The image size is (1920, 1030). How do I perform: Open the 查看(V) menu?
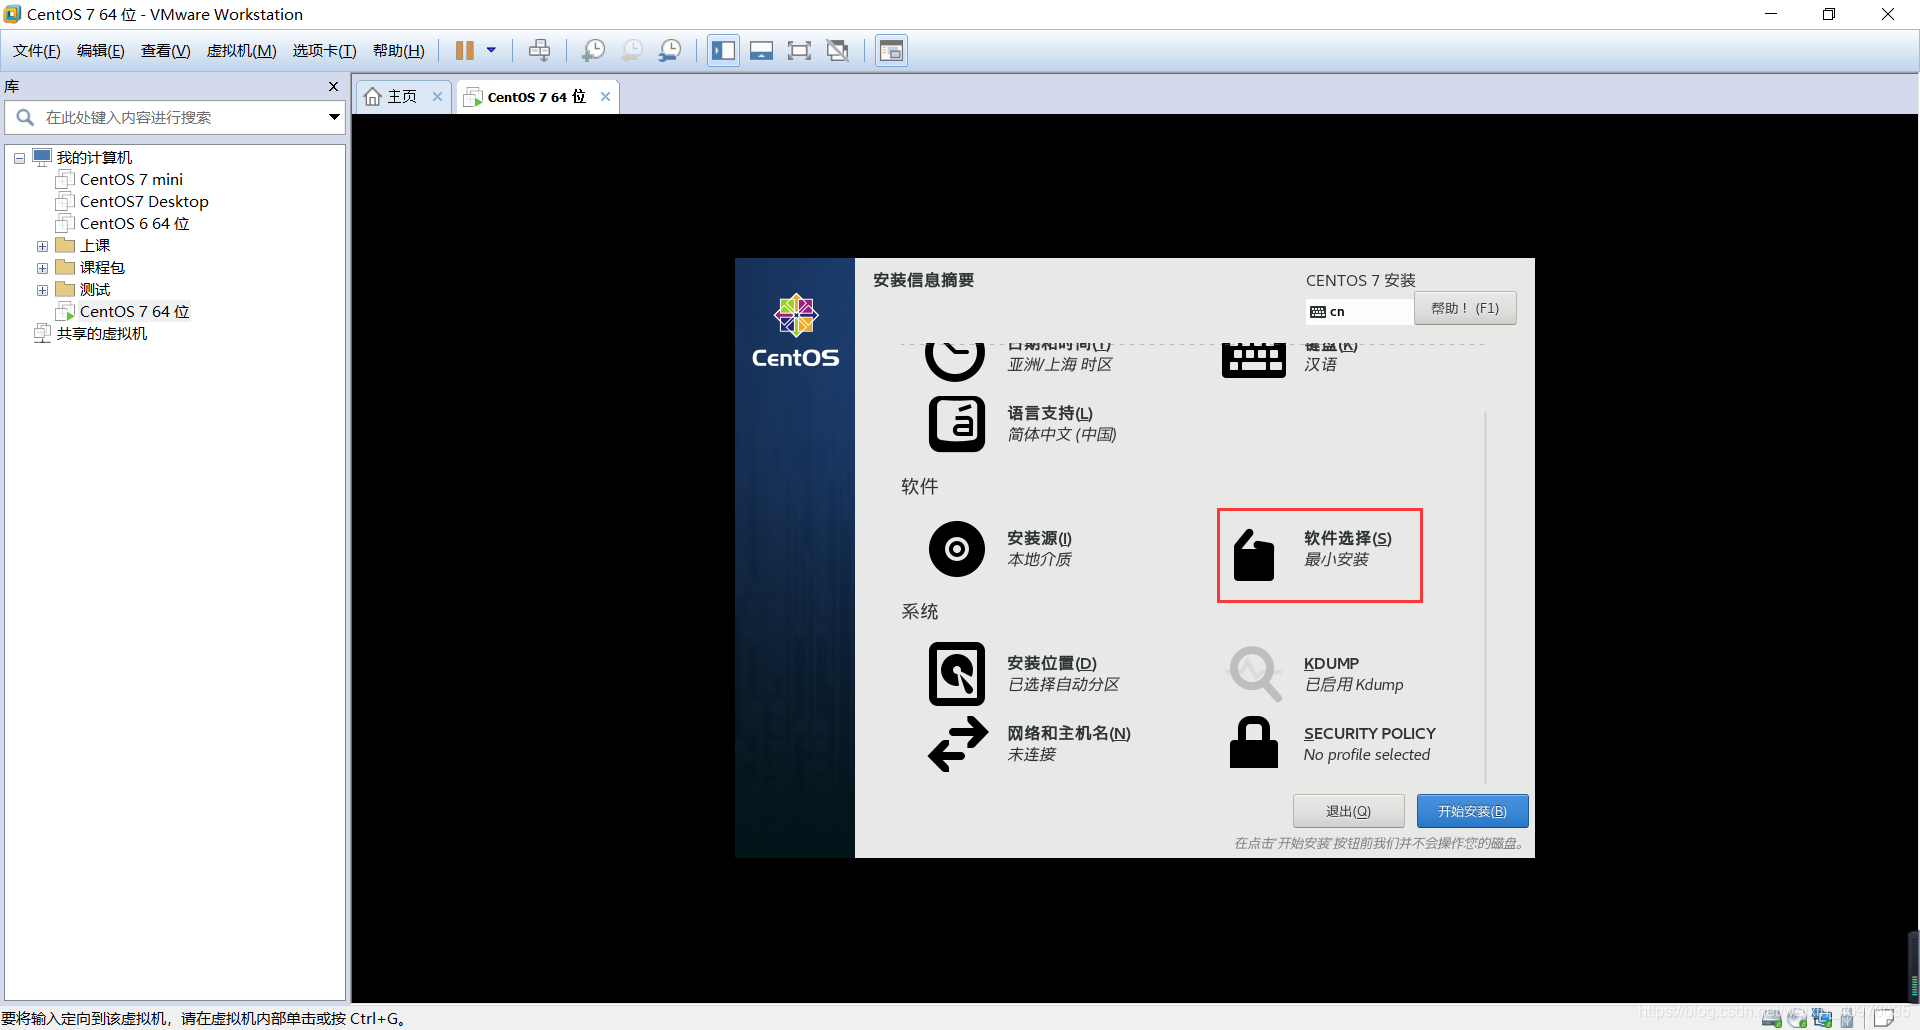click(x=166, y=51)
